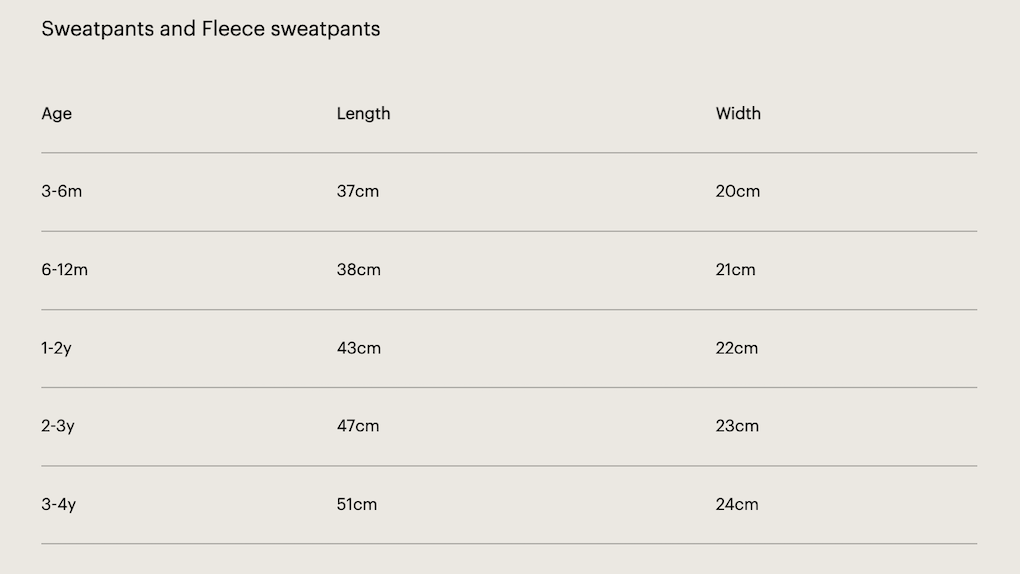
Task: Click the Width column header
Action: [x=738, y=114]
